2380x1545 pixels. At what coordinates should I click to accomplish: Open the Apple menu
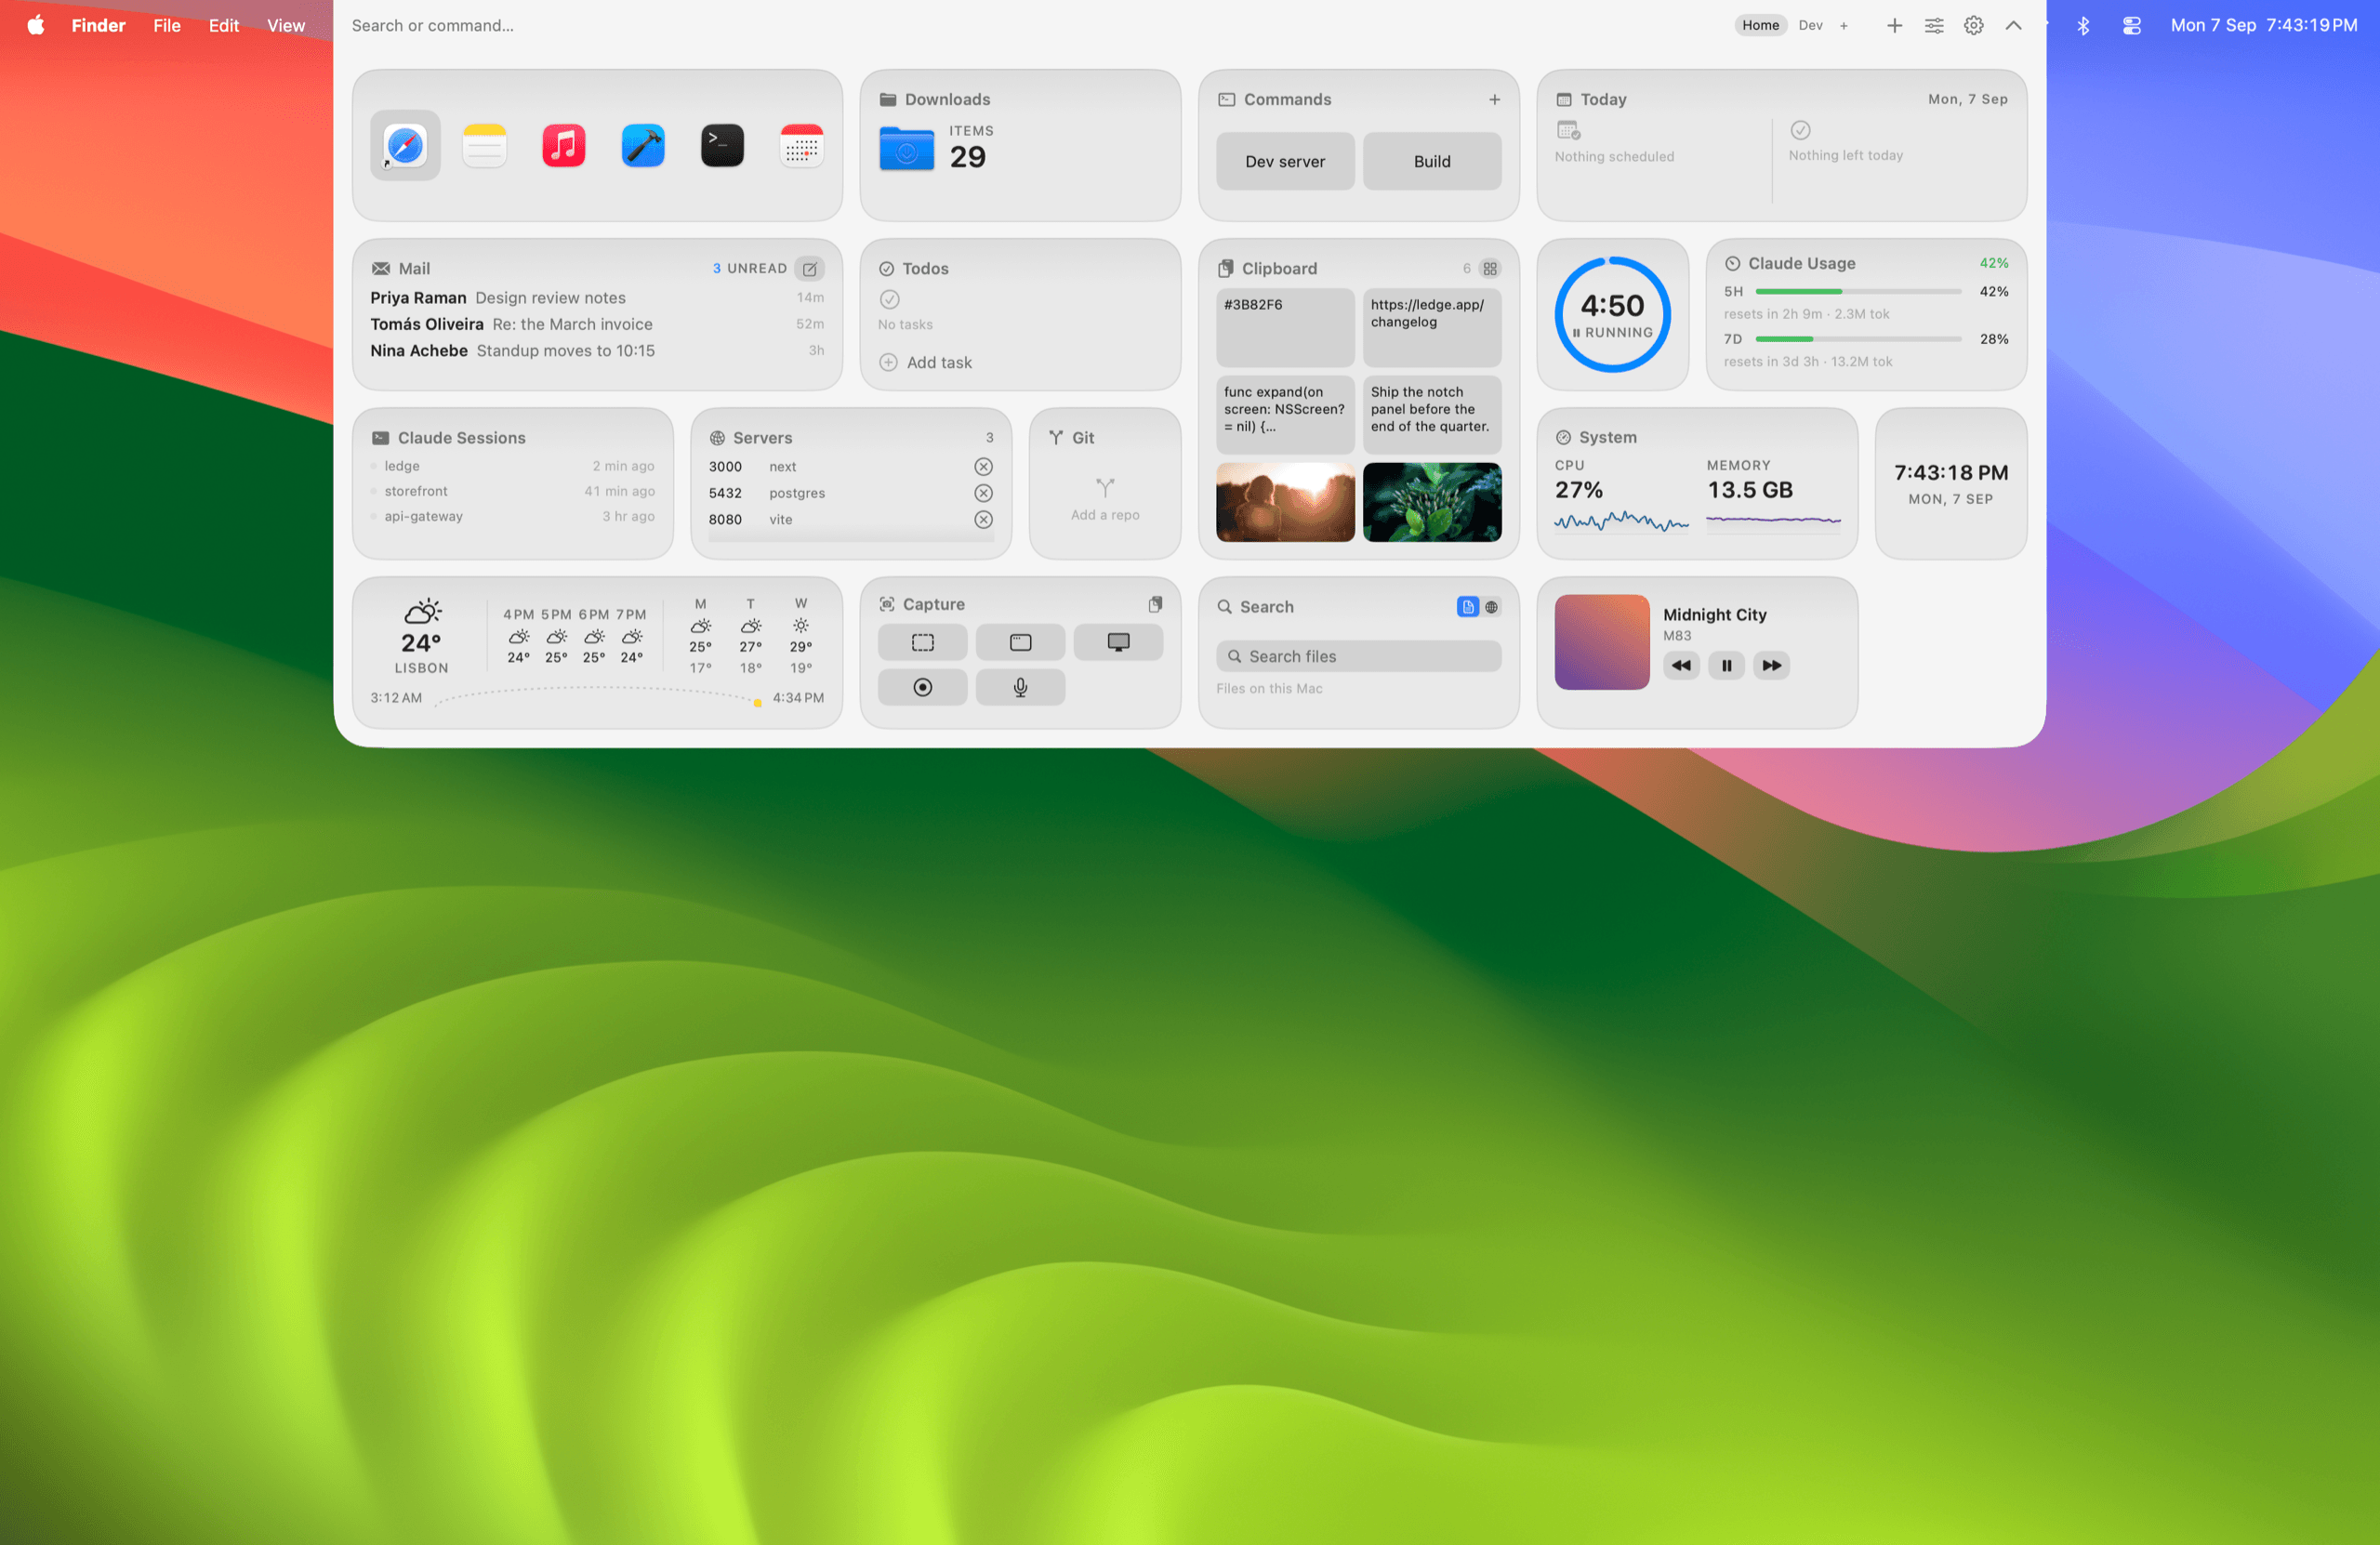[36, 26]
